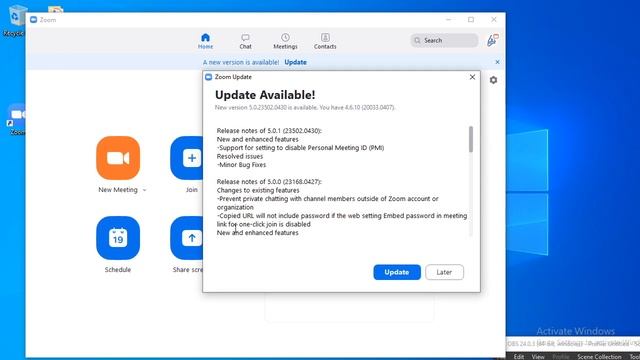This screenshot has height=360, width=640.
Task: Click the Share screen icon
Action: coord(187,238)
